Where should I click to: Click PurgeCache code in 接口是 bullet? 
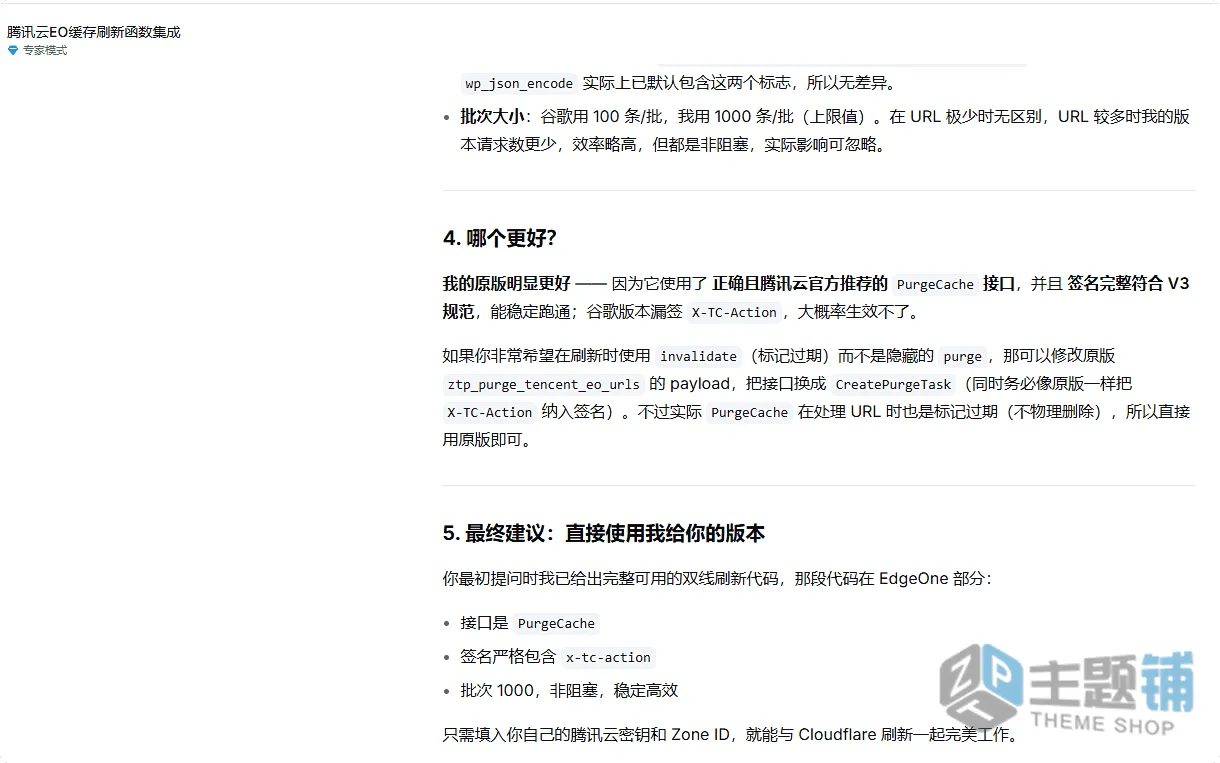[x=556, y=624]
